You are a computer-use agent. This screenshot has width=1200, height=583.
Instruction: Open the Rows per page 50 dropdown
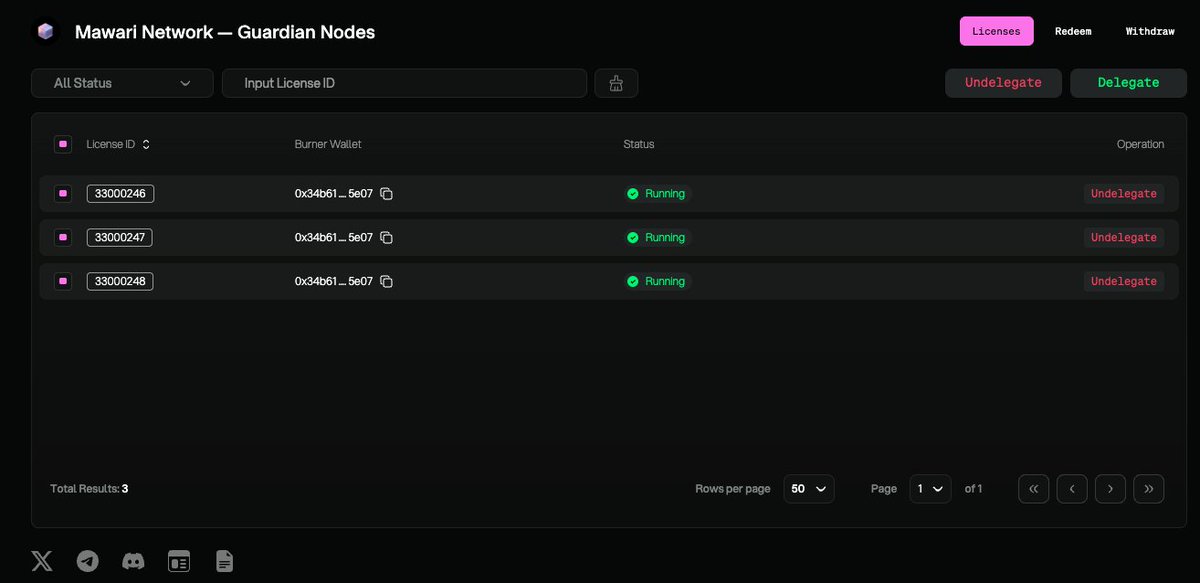809,489
